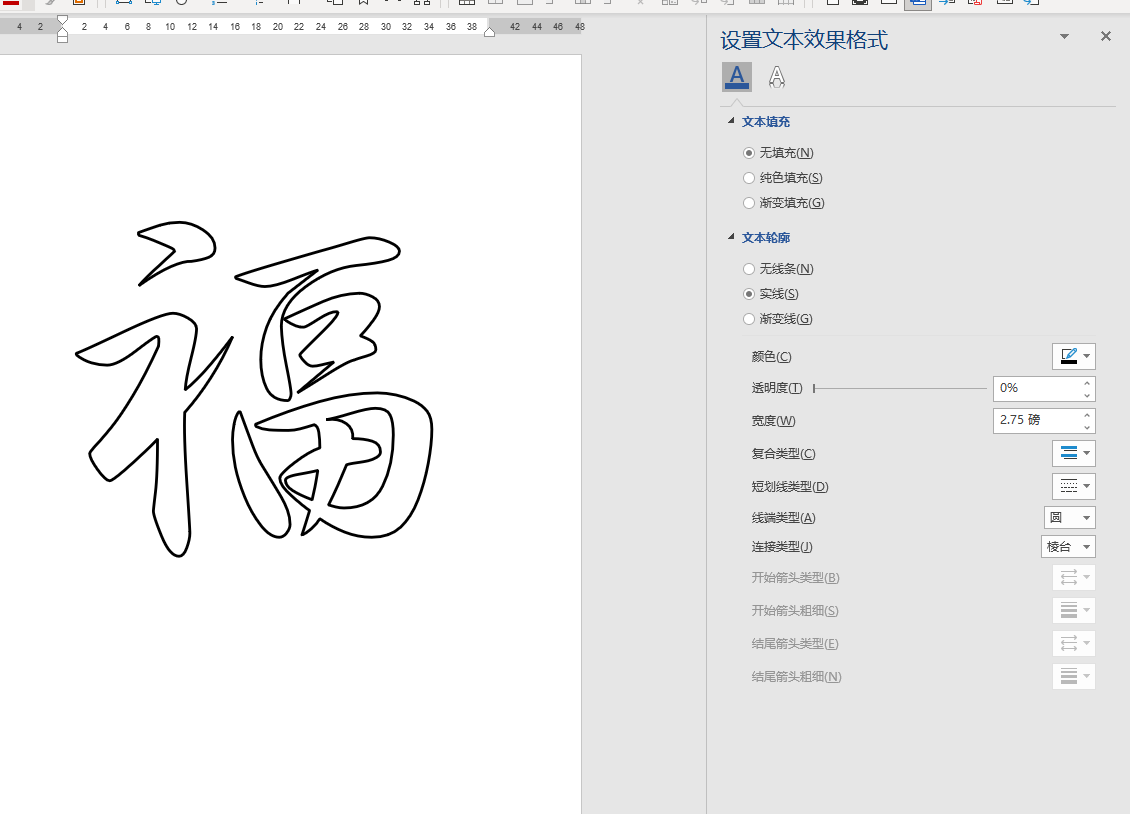Click the left indent box on ruler
Viewport: 1130px width, 814px height.
click(x=63, y=38)
